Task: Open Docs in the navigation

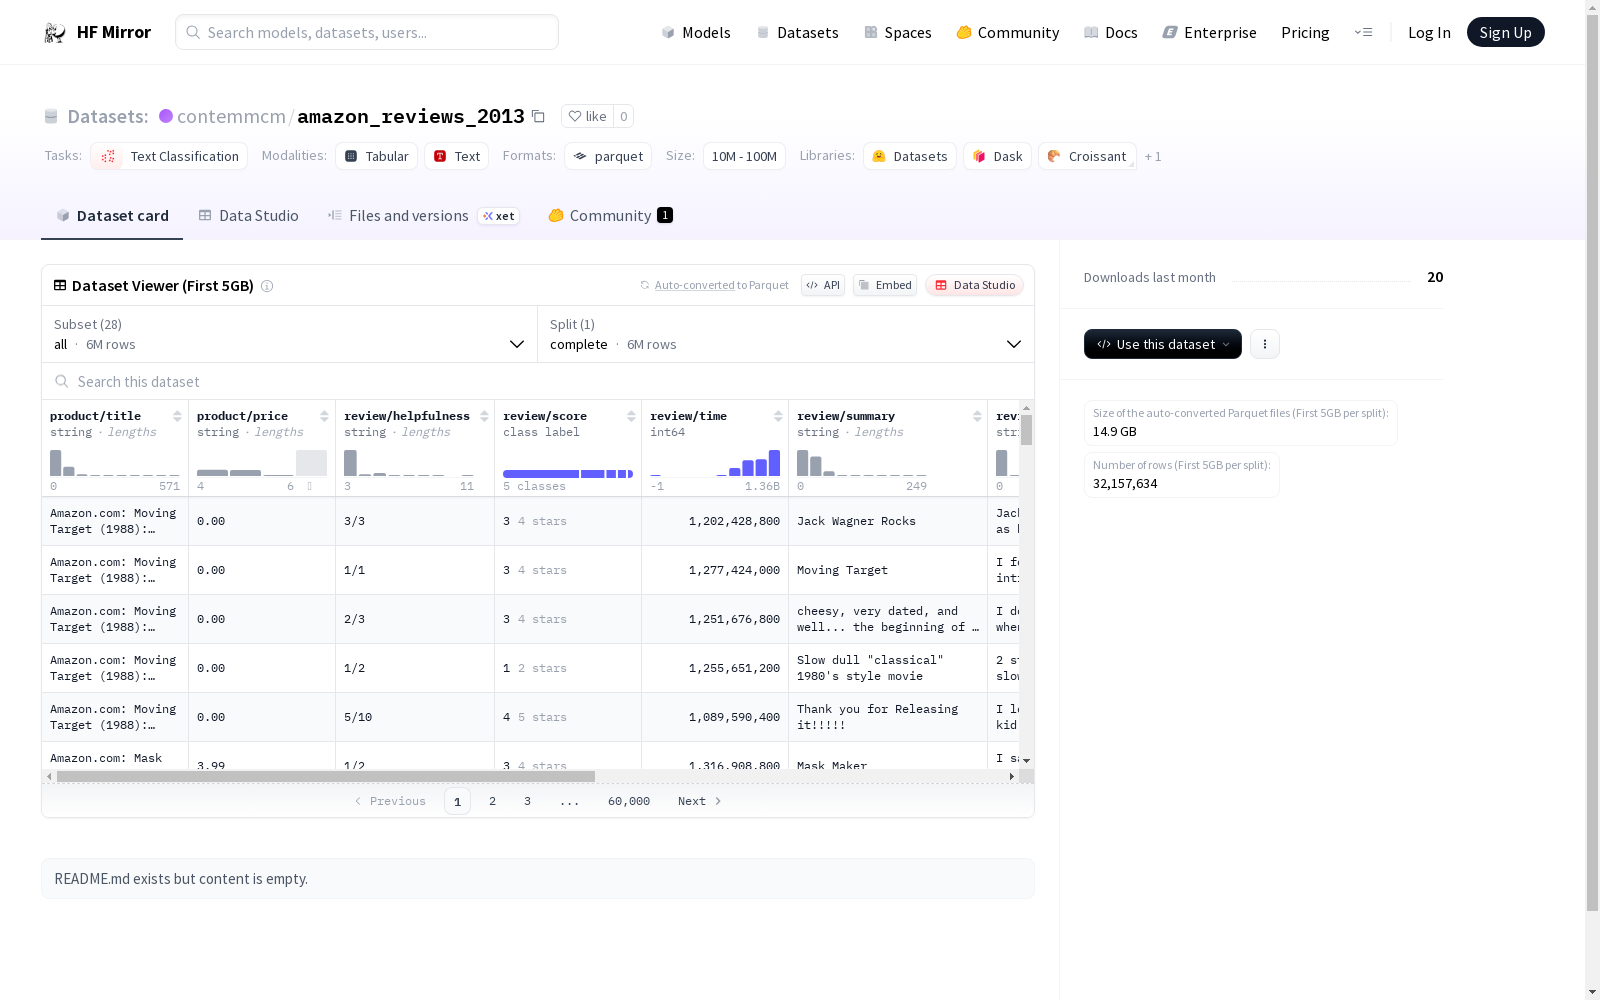Action: [1111, 32]
